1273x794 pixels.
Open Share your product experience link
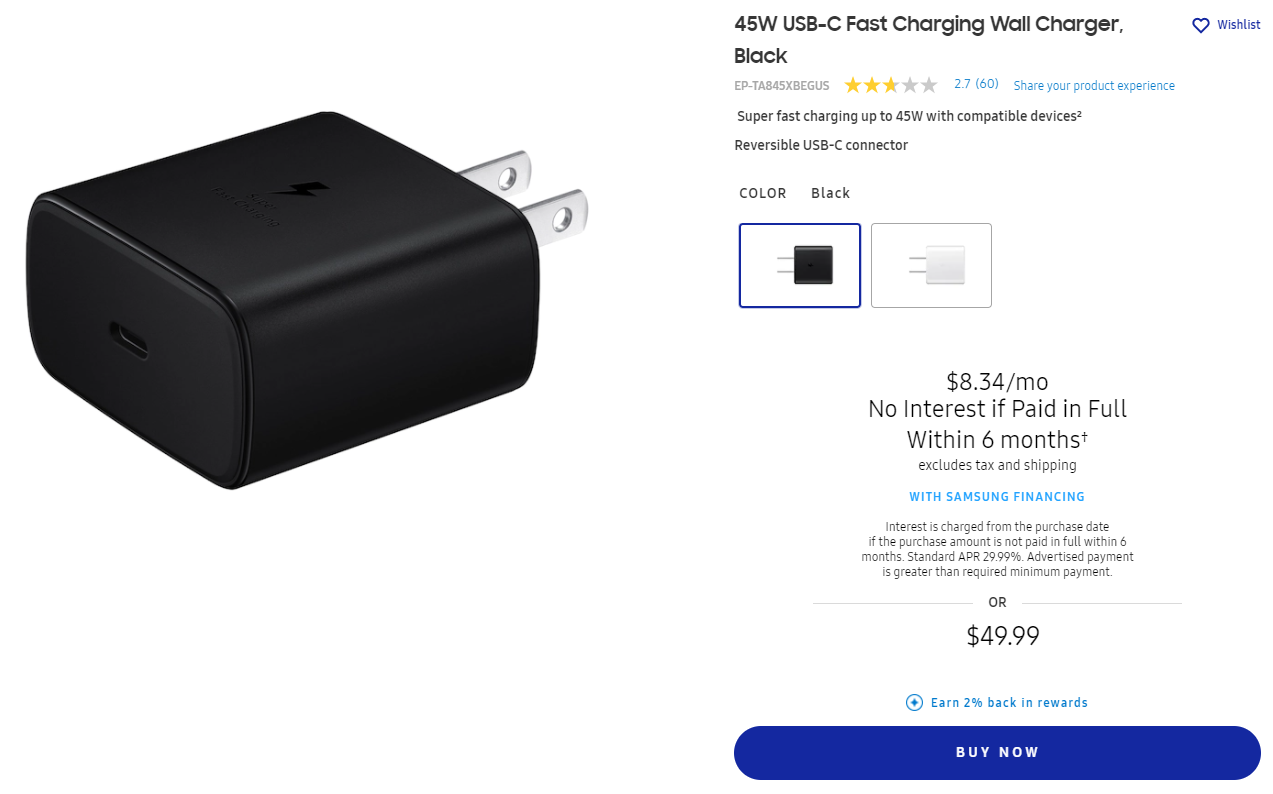[1094, 86]
